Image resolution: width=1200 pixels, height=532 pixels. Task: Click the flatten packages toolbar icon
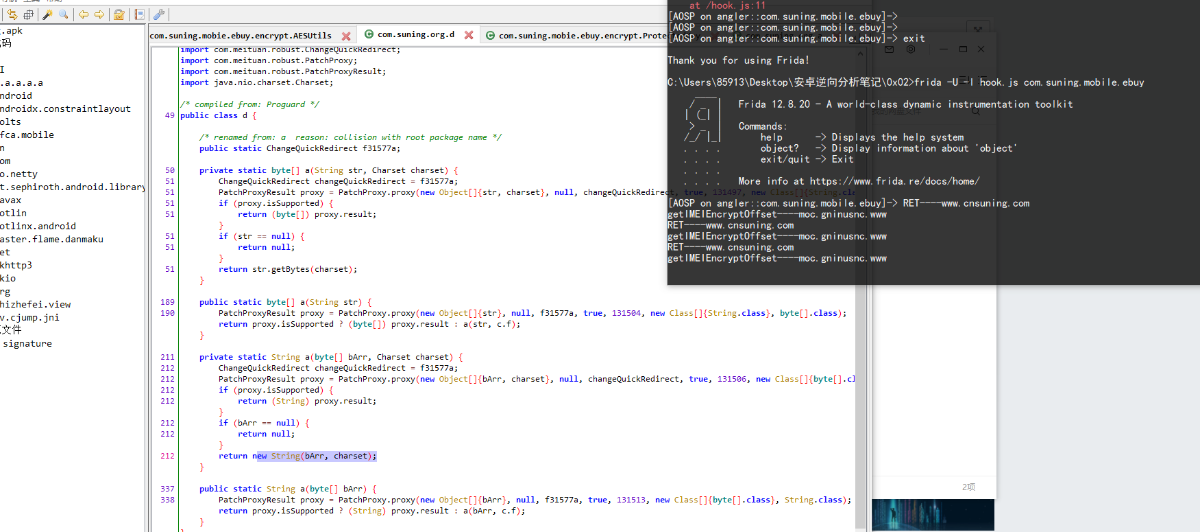tap(29, 14)
